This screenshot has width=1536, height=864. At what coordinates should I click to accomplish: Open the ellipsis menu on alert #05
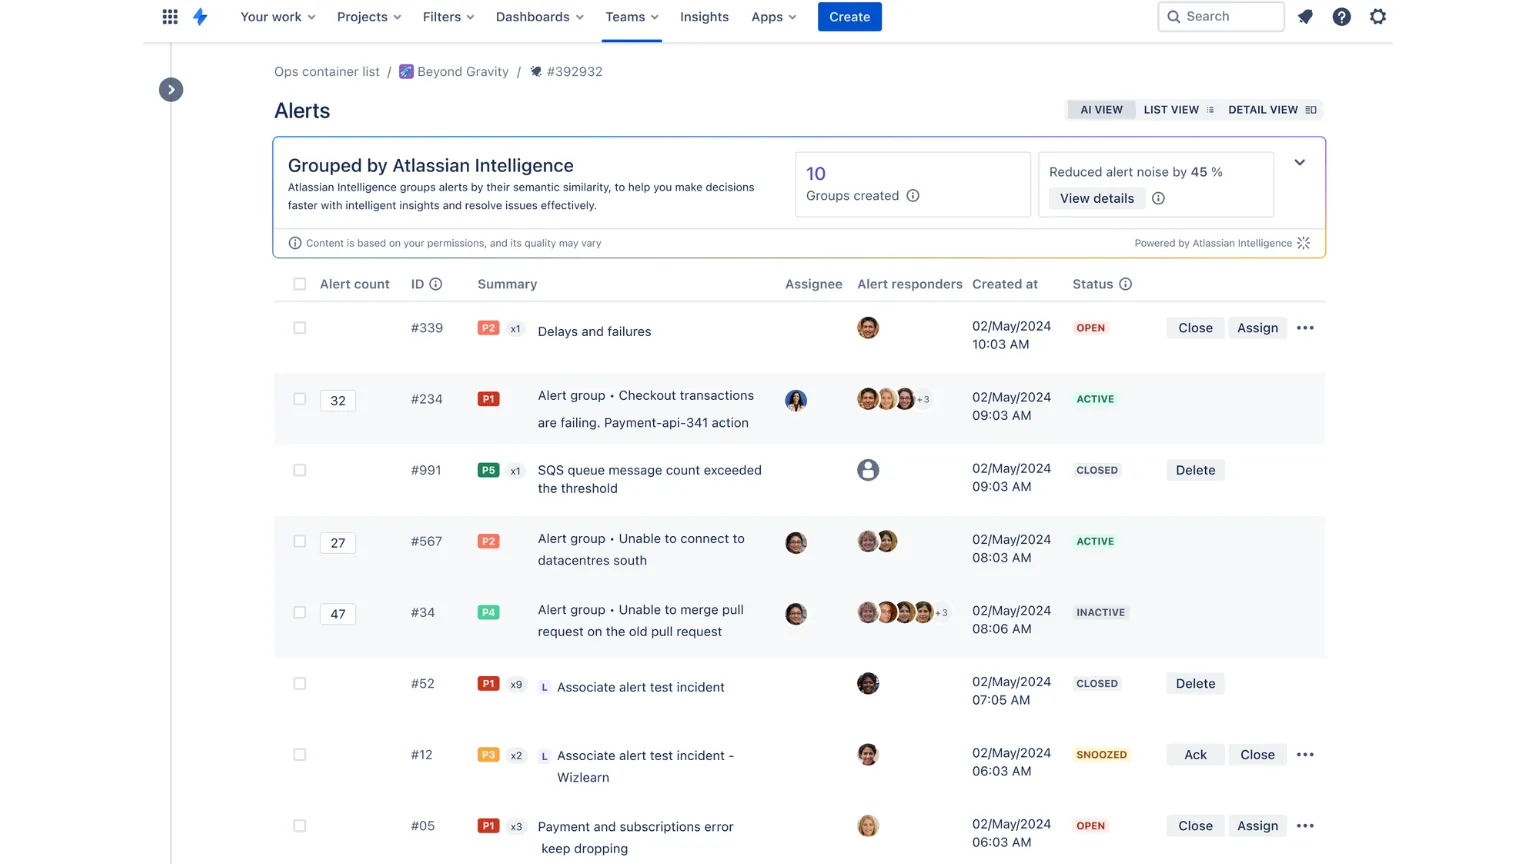pyautogui.click(x=1305, y=825)
